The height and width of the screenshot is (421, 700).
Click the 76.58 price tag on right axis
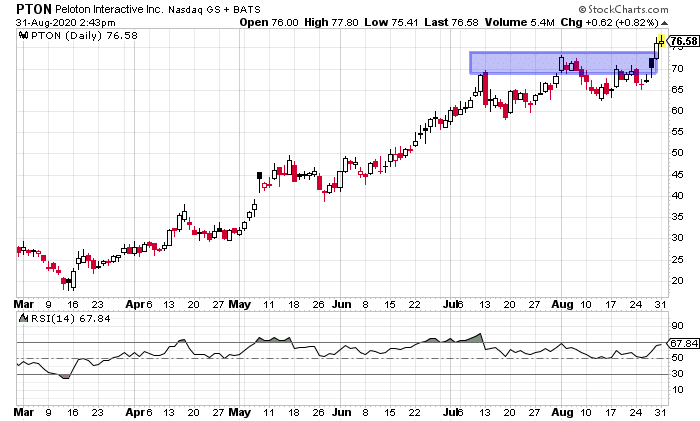[684, 42]
